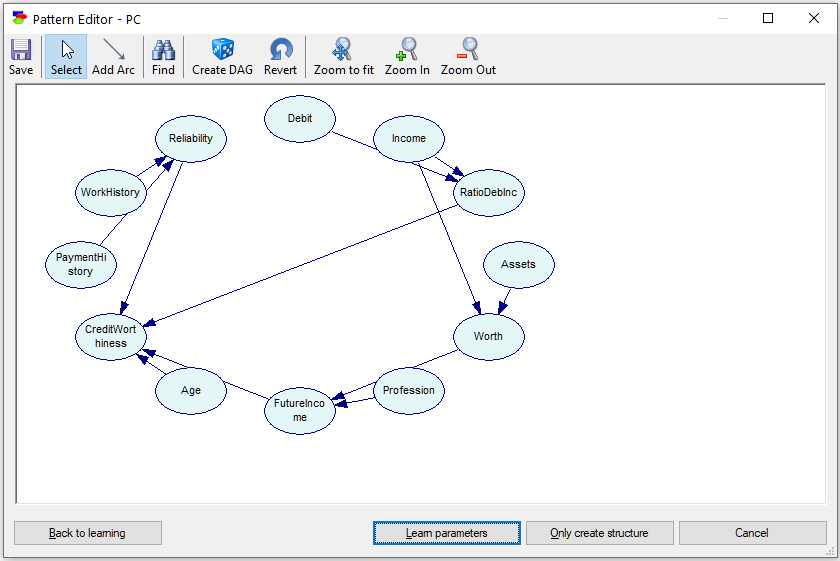
Task: Click the Learn parameters button
Action: [x=447, y=533]
